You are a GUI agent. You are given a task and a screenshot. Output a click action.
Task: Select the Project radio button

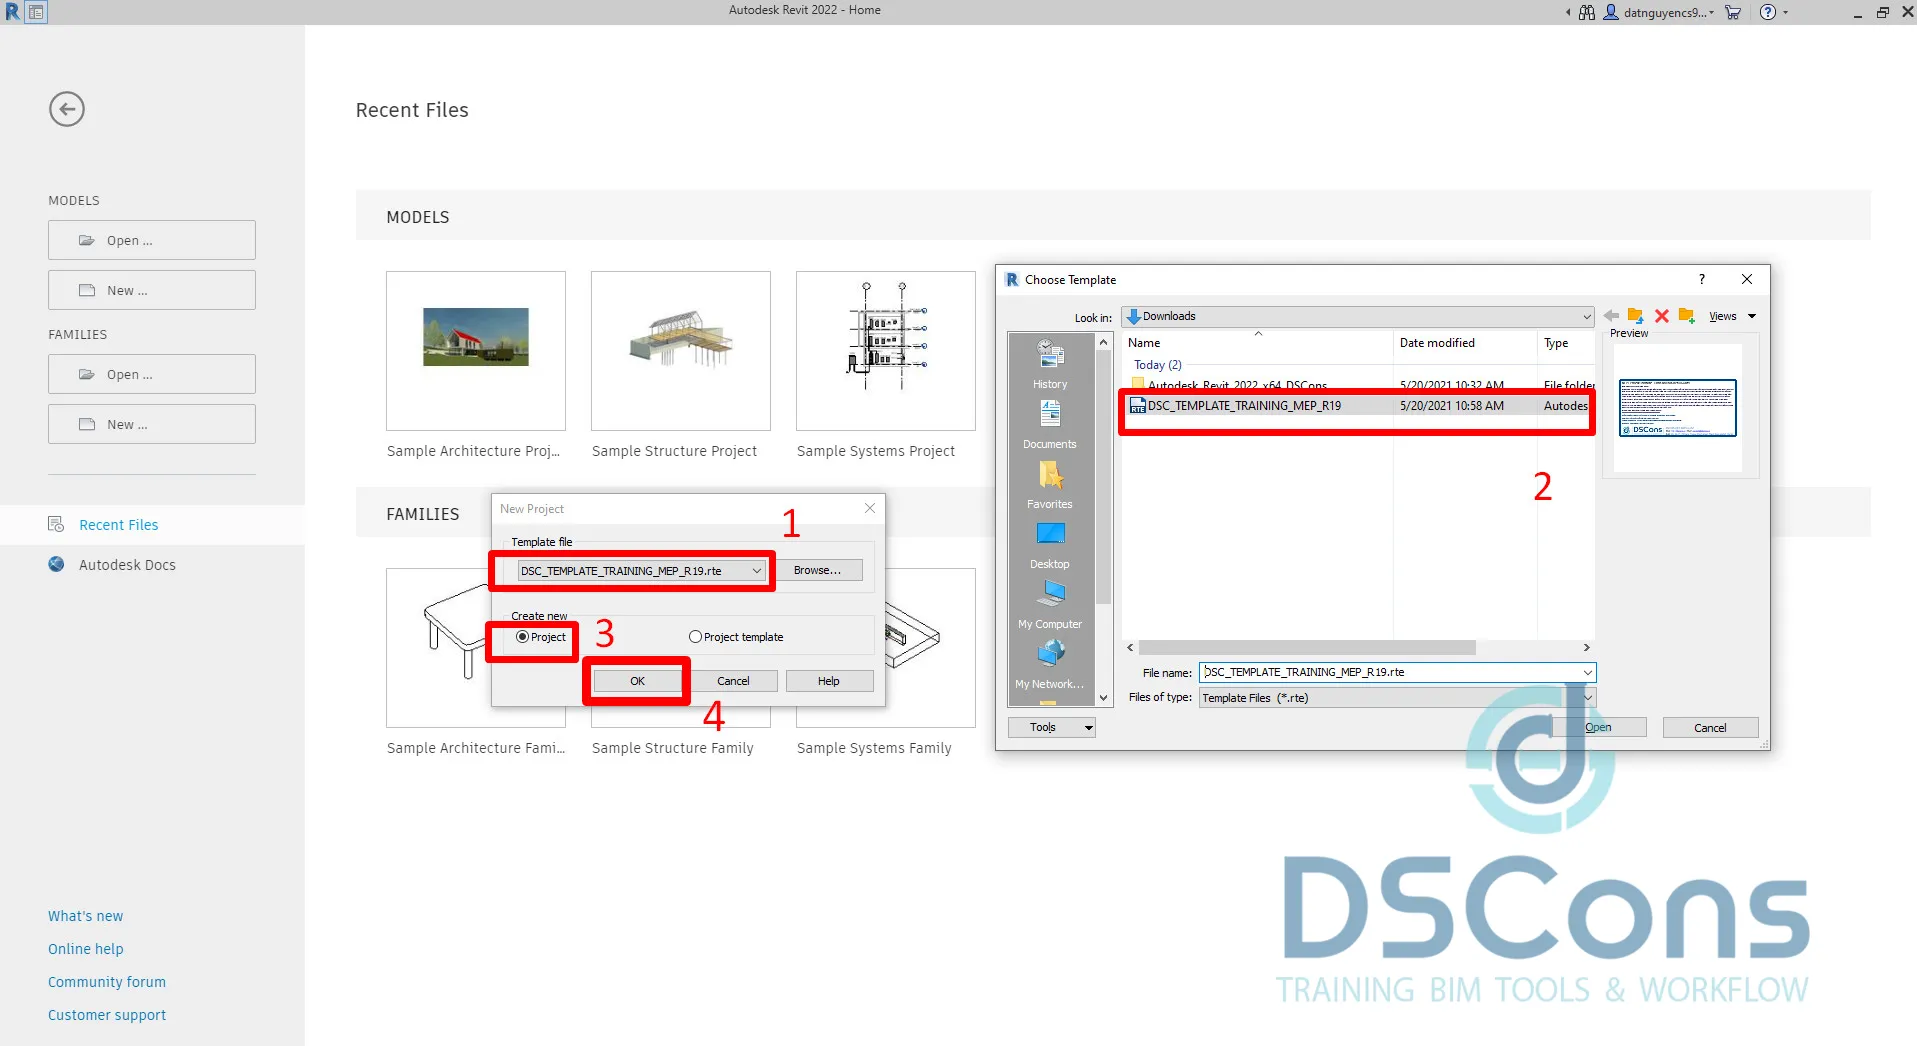point(522,637)
